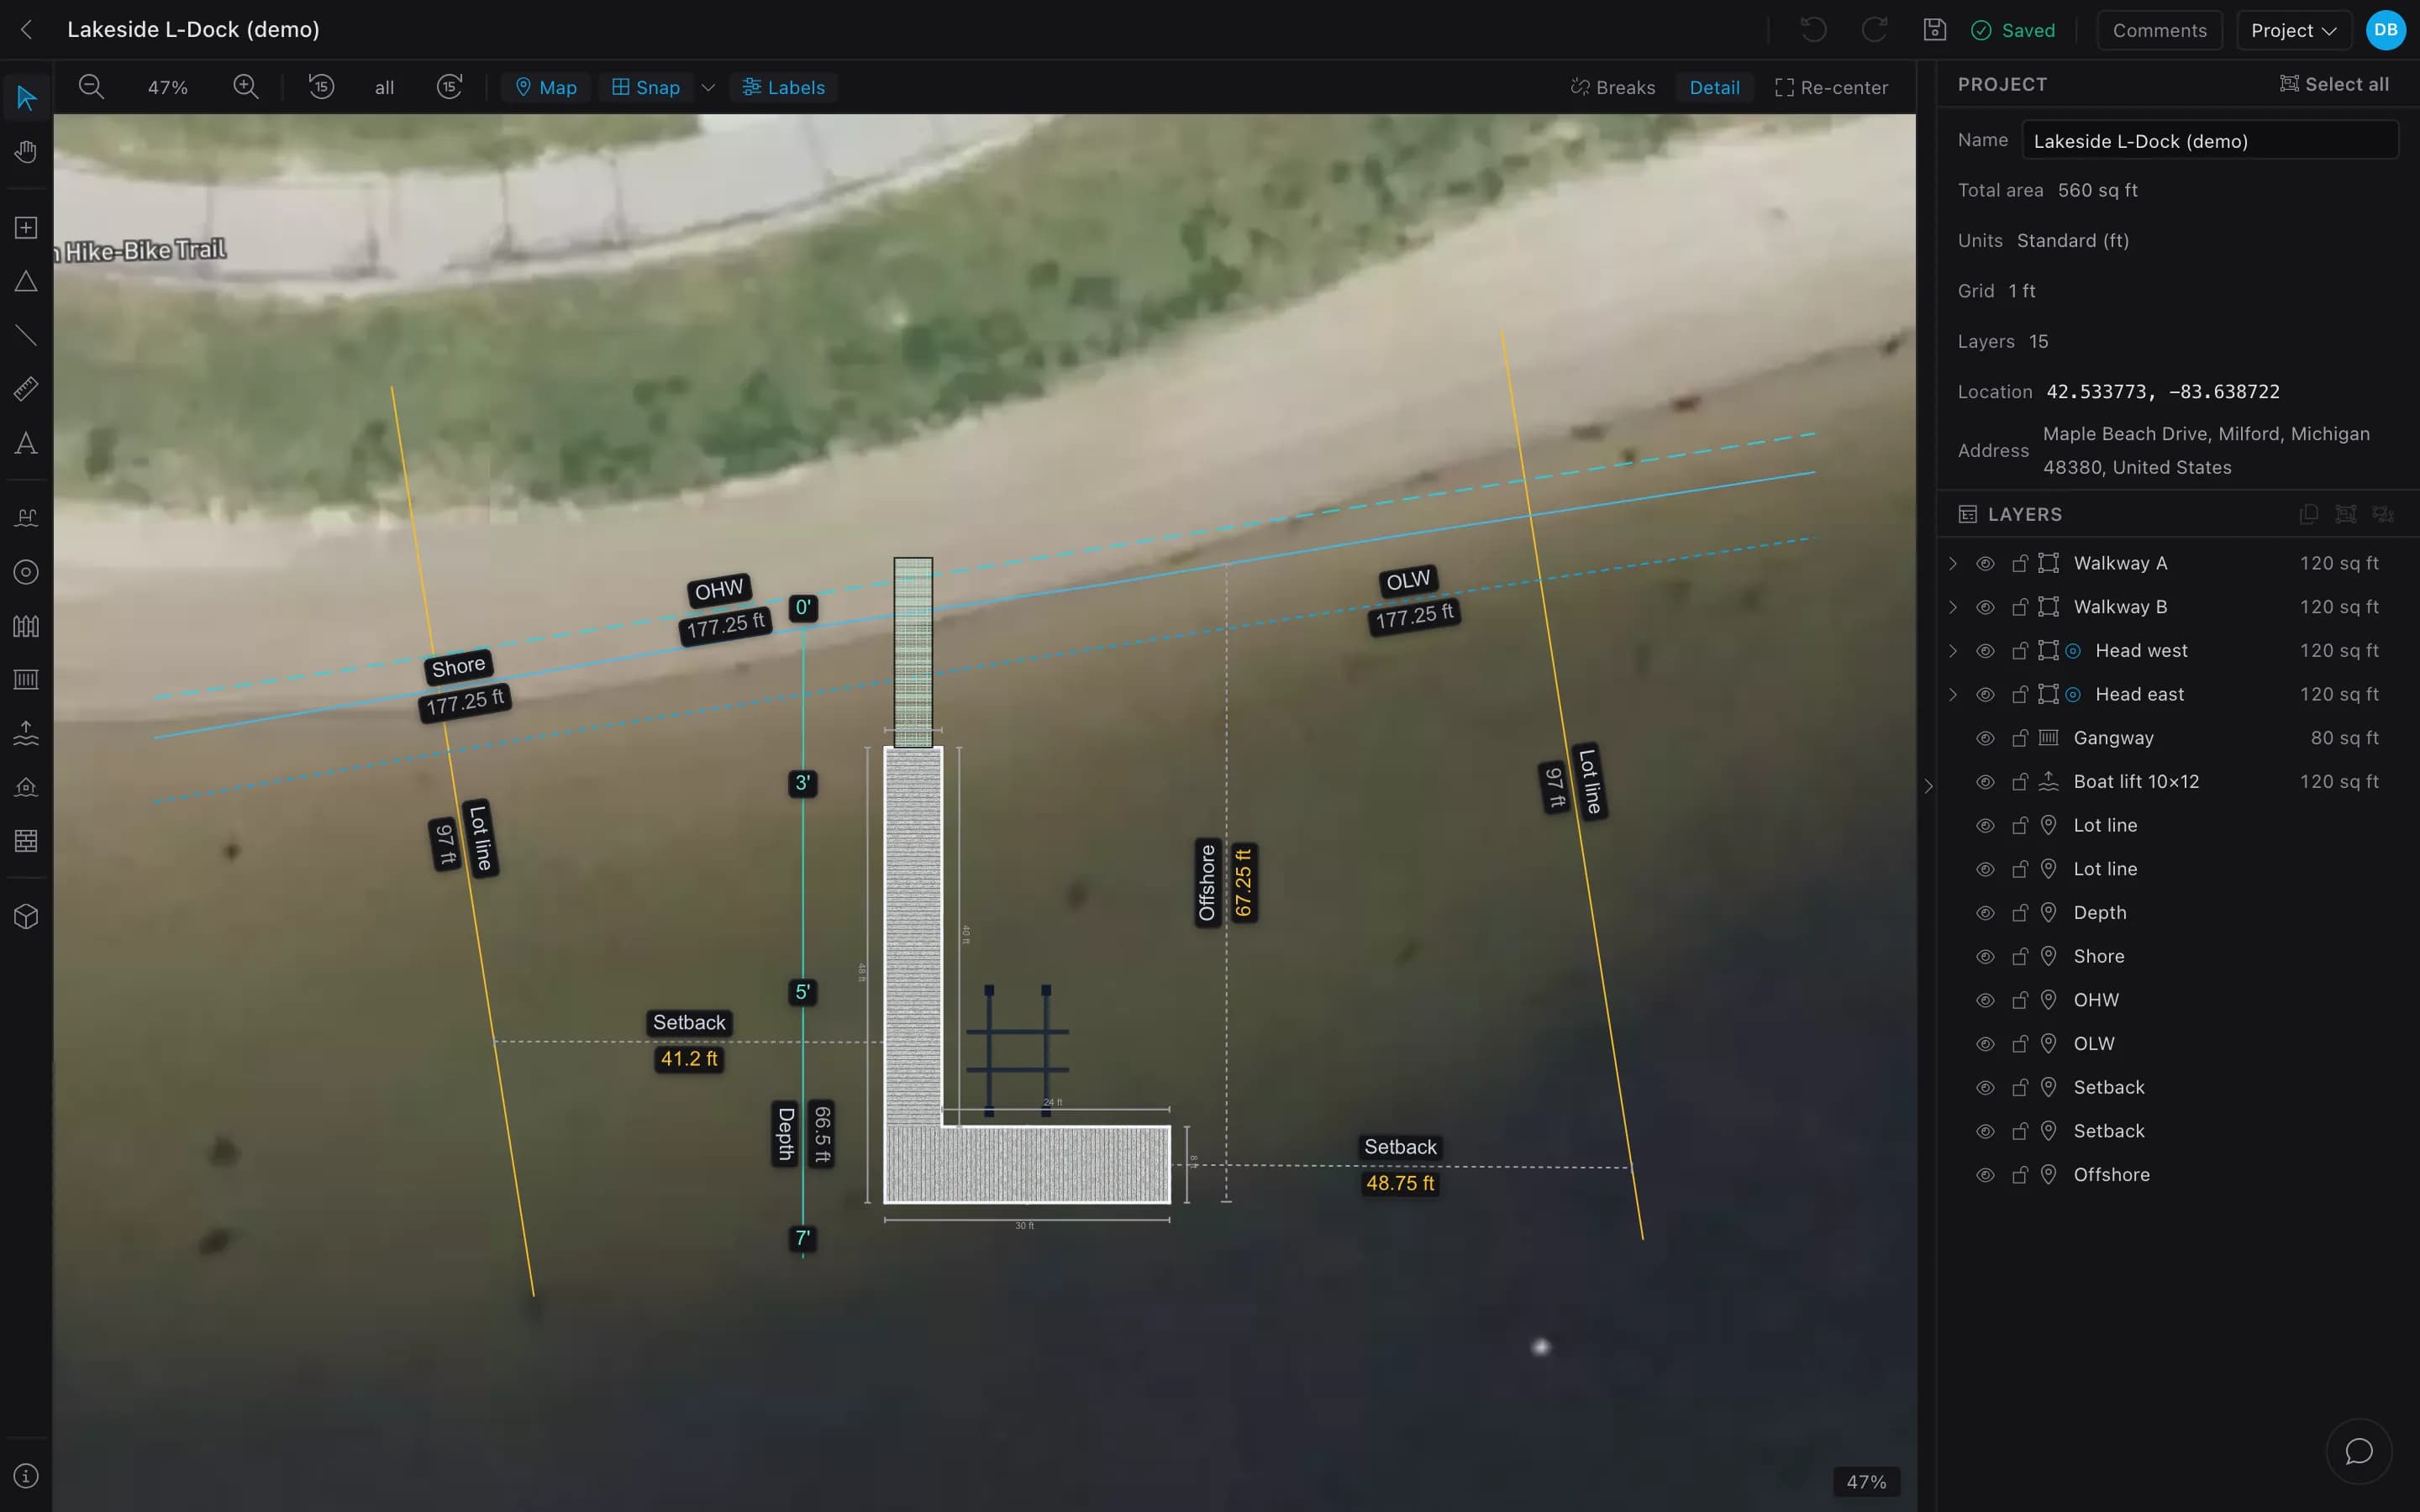Switch to Breaks mode
This screenshot has height=1512, width=2420.
point(1612,88)
